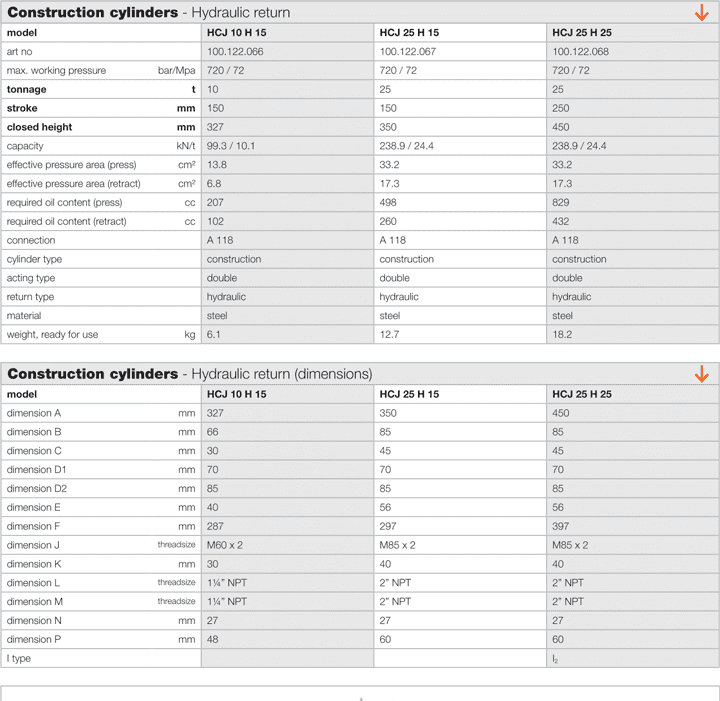The height and width of the screenshot is (701, 720).
Task: Select HCJ 25 H 25 column header in first table
Action: click(582, 33)
